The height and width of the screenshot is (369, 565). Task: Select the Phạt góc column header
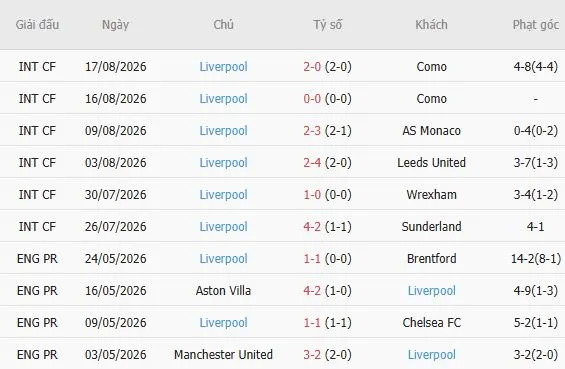point(536,25)
